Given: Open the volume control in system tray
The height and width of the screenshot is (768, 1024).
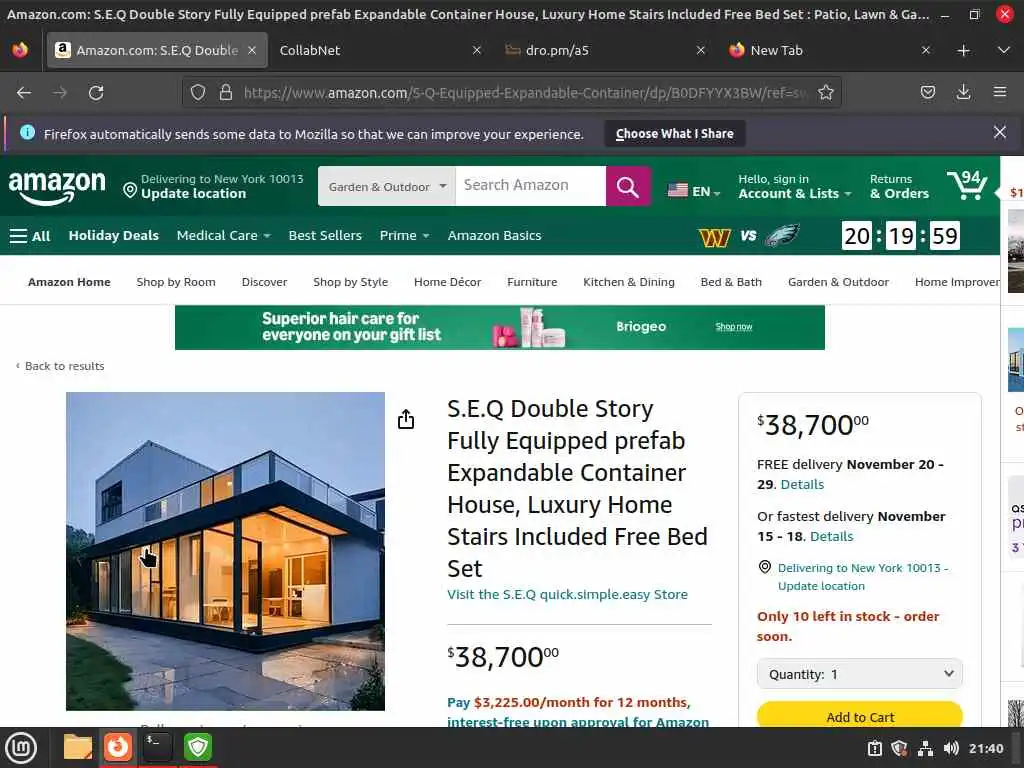Looking at the screenshot, I should pos(951,748).
